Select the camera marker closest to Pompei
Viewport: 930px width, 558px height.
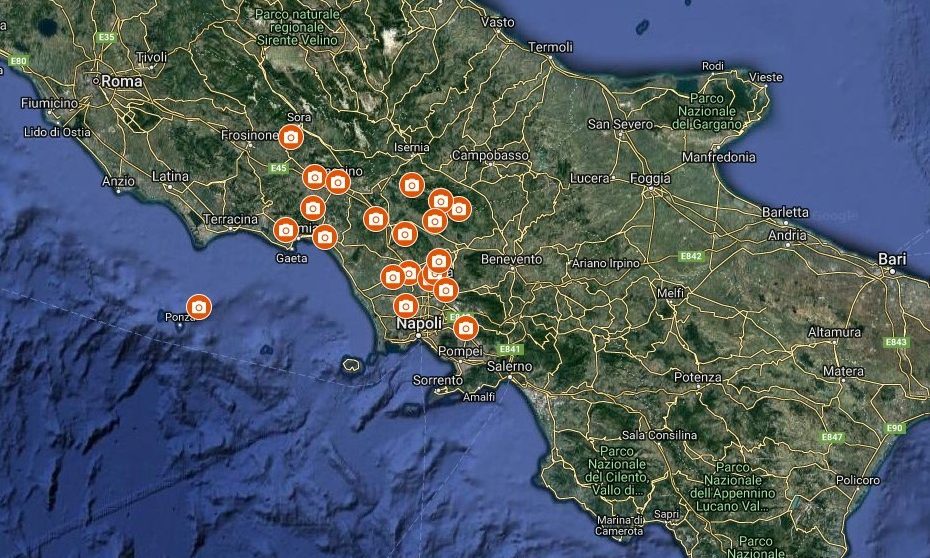pos(466,328)
